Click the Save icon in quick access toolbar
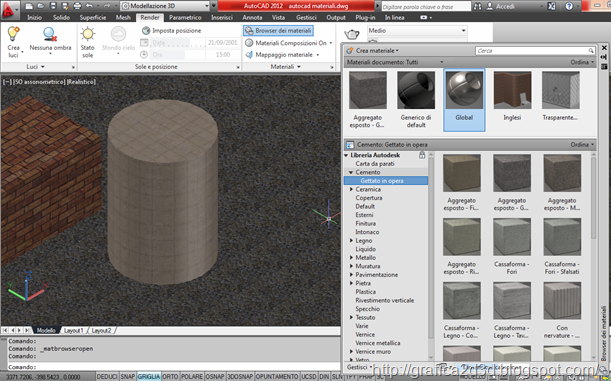The height and width of the screenshot is (381, 611). coord(53,6)
